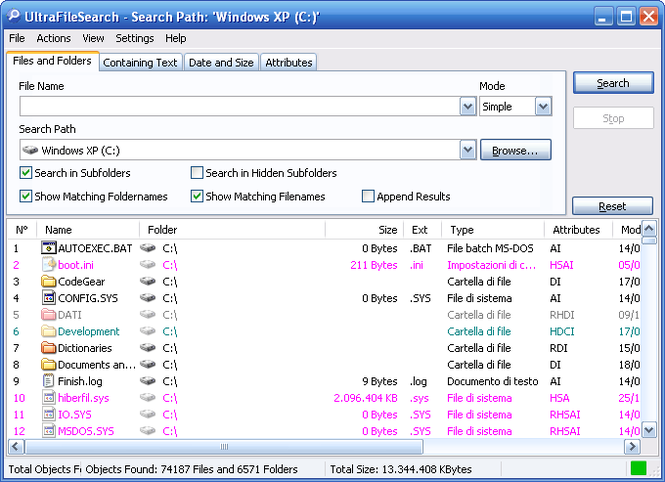The image size is (665, 482).
Task: Click the results list scroll up arrow
Action: (649, 229)
